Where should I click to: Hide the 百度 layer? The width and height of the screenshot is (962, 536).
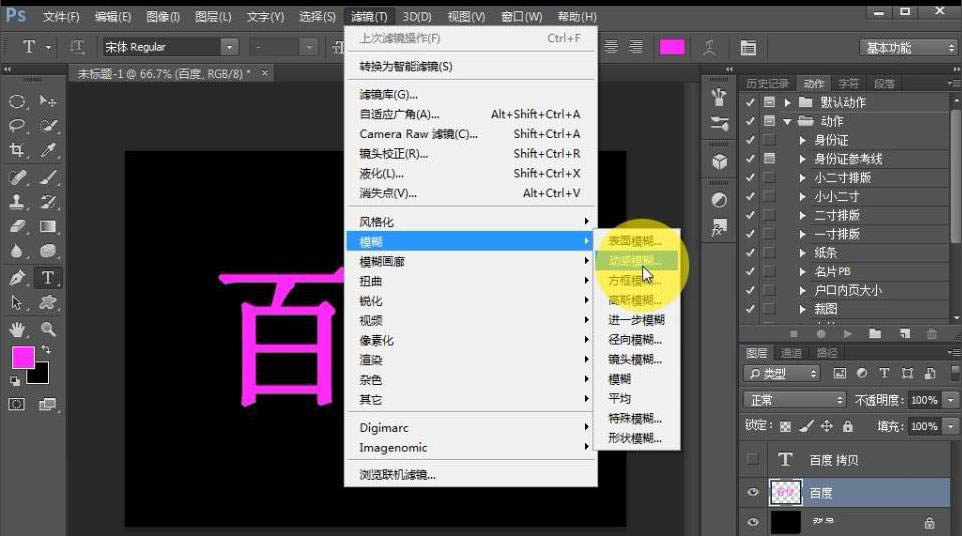tap(753, 492)
